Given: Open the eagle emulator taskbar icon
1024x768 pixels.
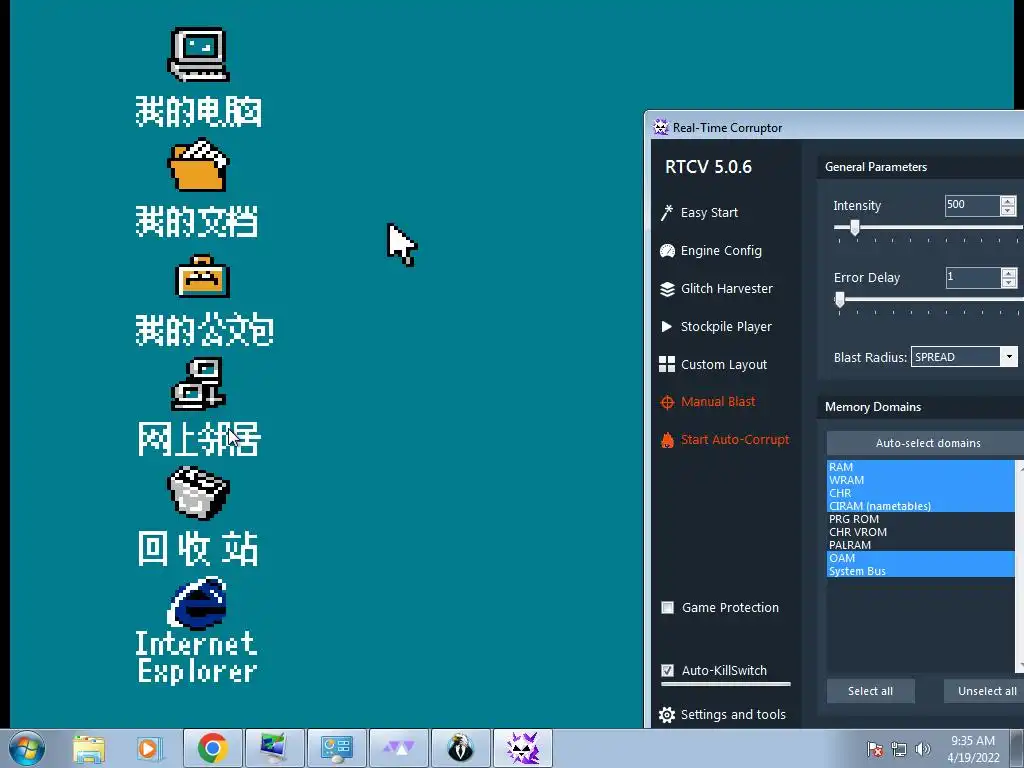Looking at the screenshot, I should pos(460,748).
